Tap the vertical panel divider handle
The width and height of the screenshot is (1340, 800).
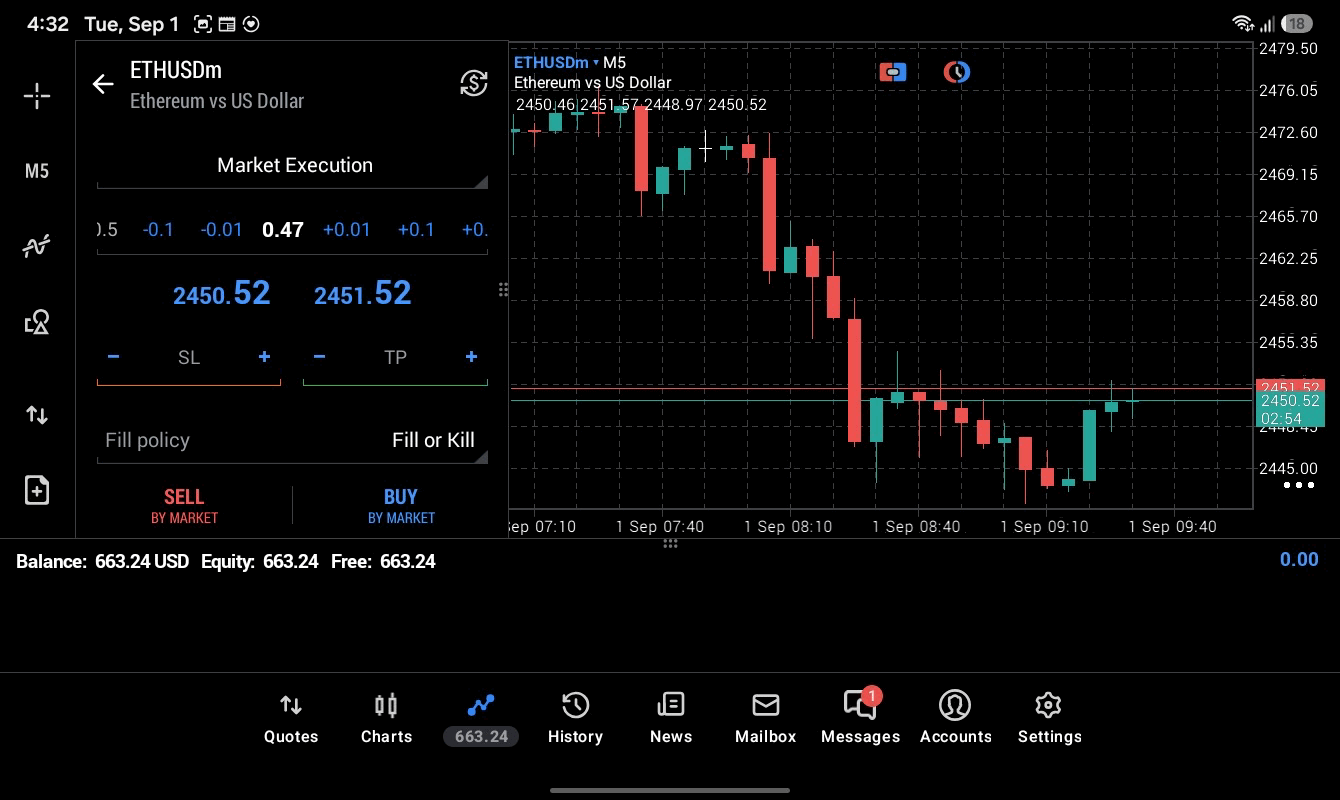(x=503, y=290)
